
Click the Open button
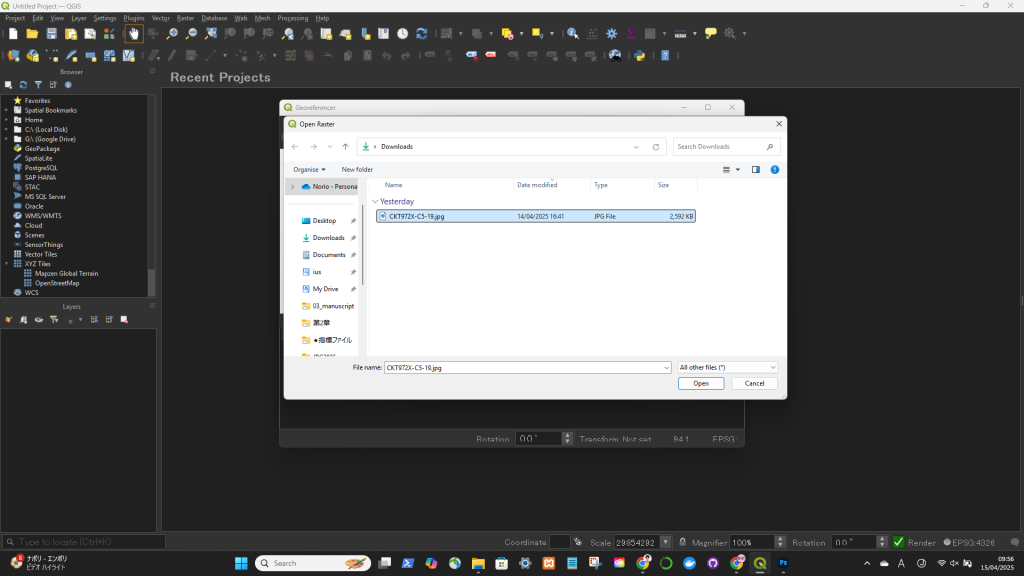click(700, 383)
